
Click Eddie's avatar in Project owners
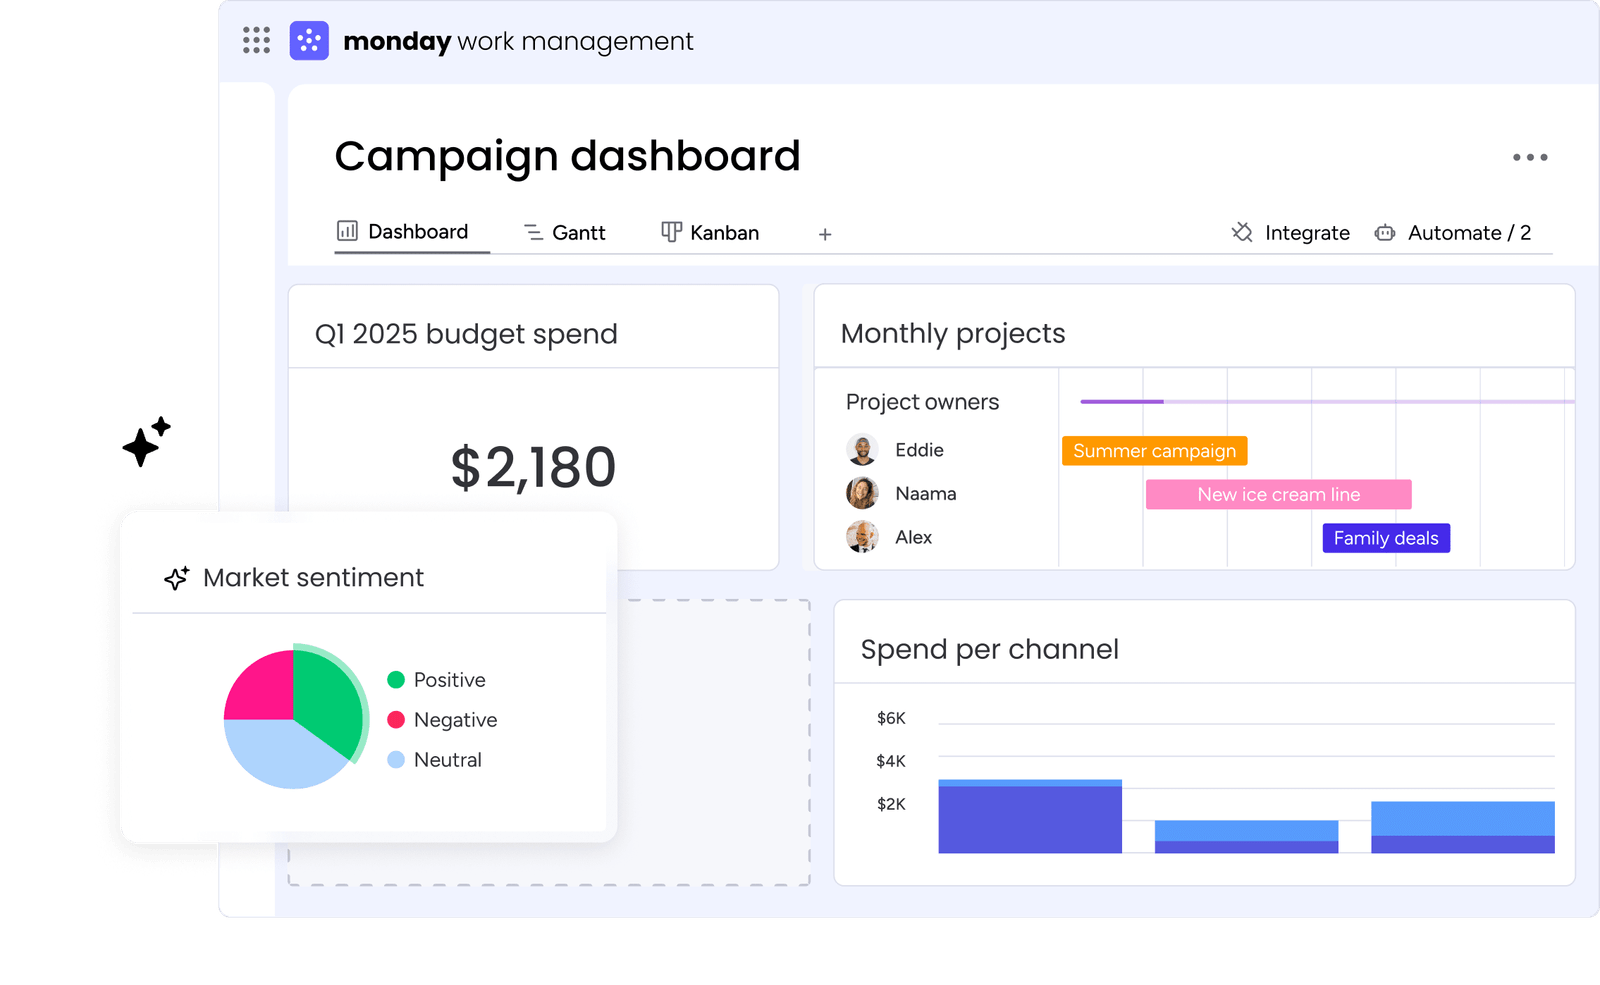862,450
